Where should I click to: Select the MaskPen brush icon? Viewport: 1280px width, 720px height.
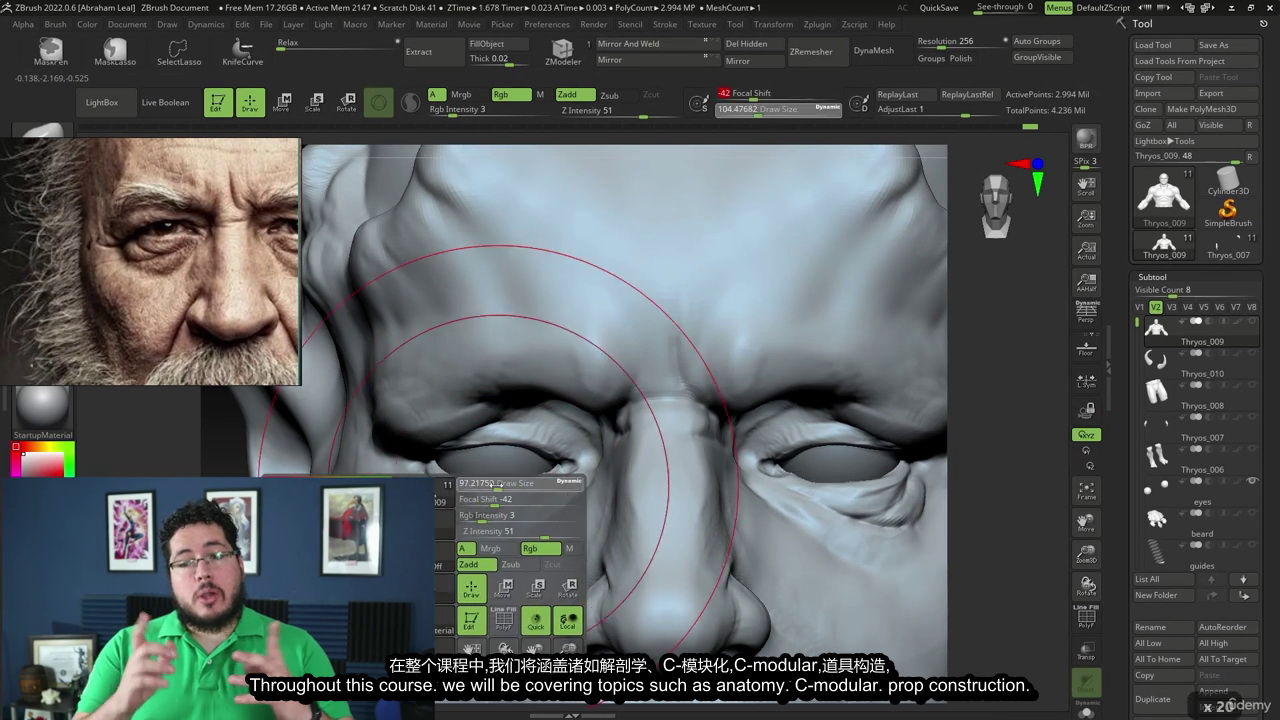pyautogui.click(x=51, y=51)
